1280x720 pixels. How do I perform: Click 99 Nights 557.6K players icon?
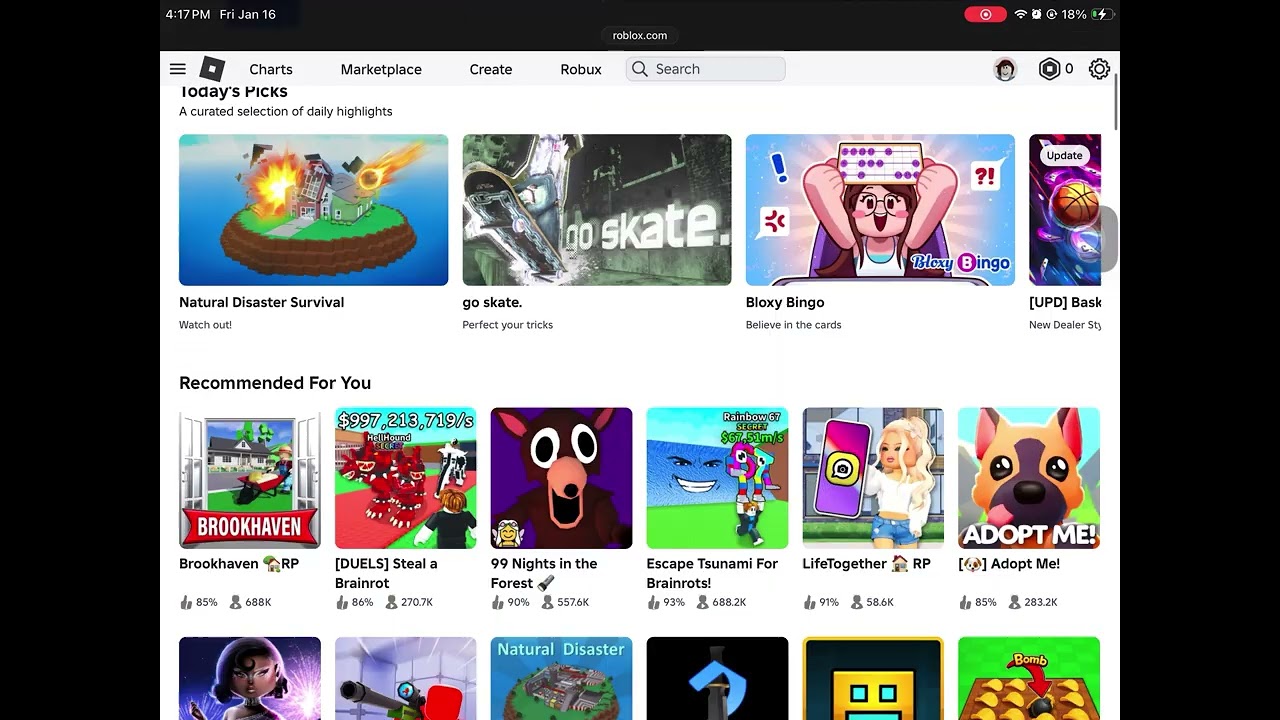[x=547, y=602]
